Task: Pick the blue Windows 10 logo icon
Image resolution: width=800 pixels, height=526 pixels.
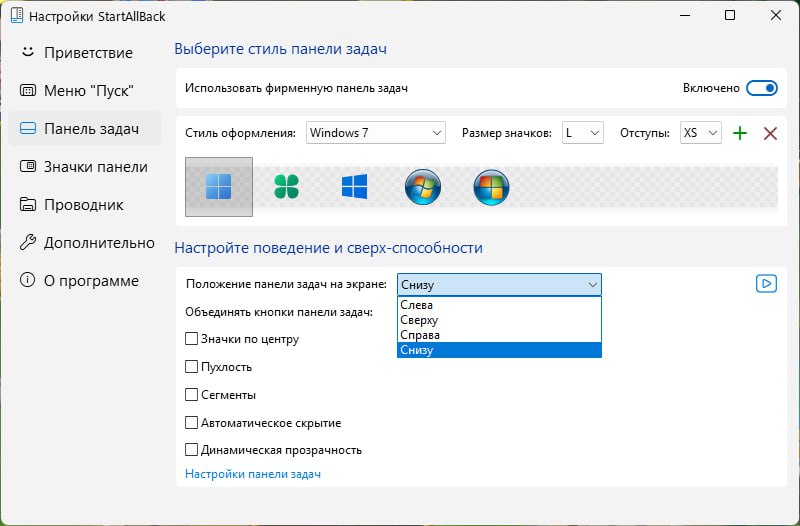Action: coord(354,187)
